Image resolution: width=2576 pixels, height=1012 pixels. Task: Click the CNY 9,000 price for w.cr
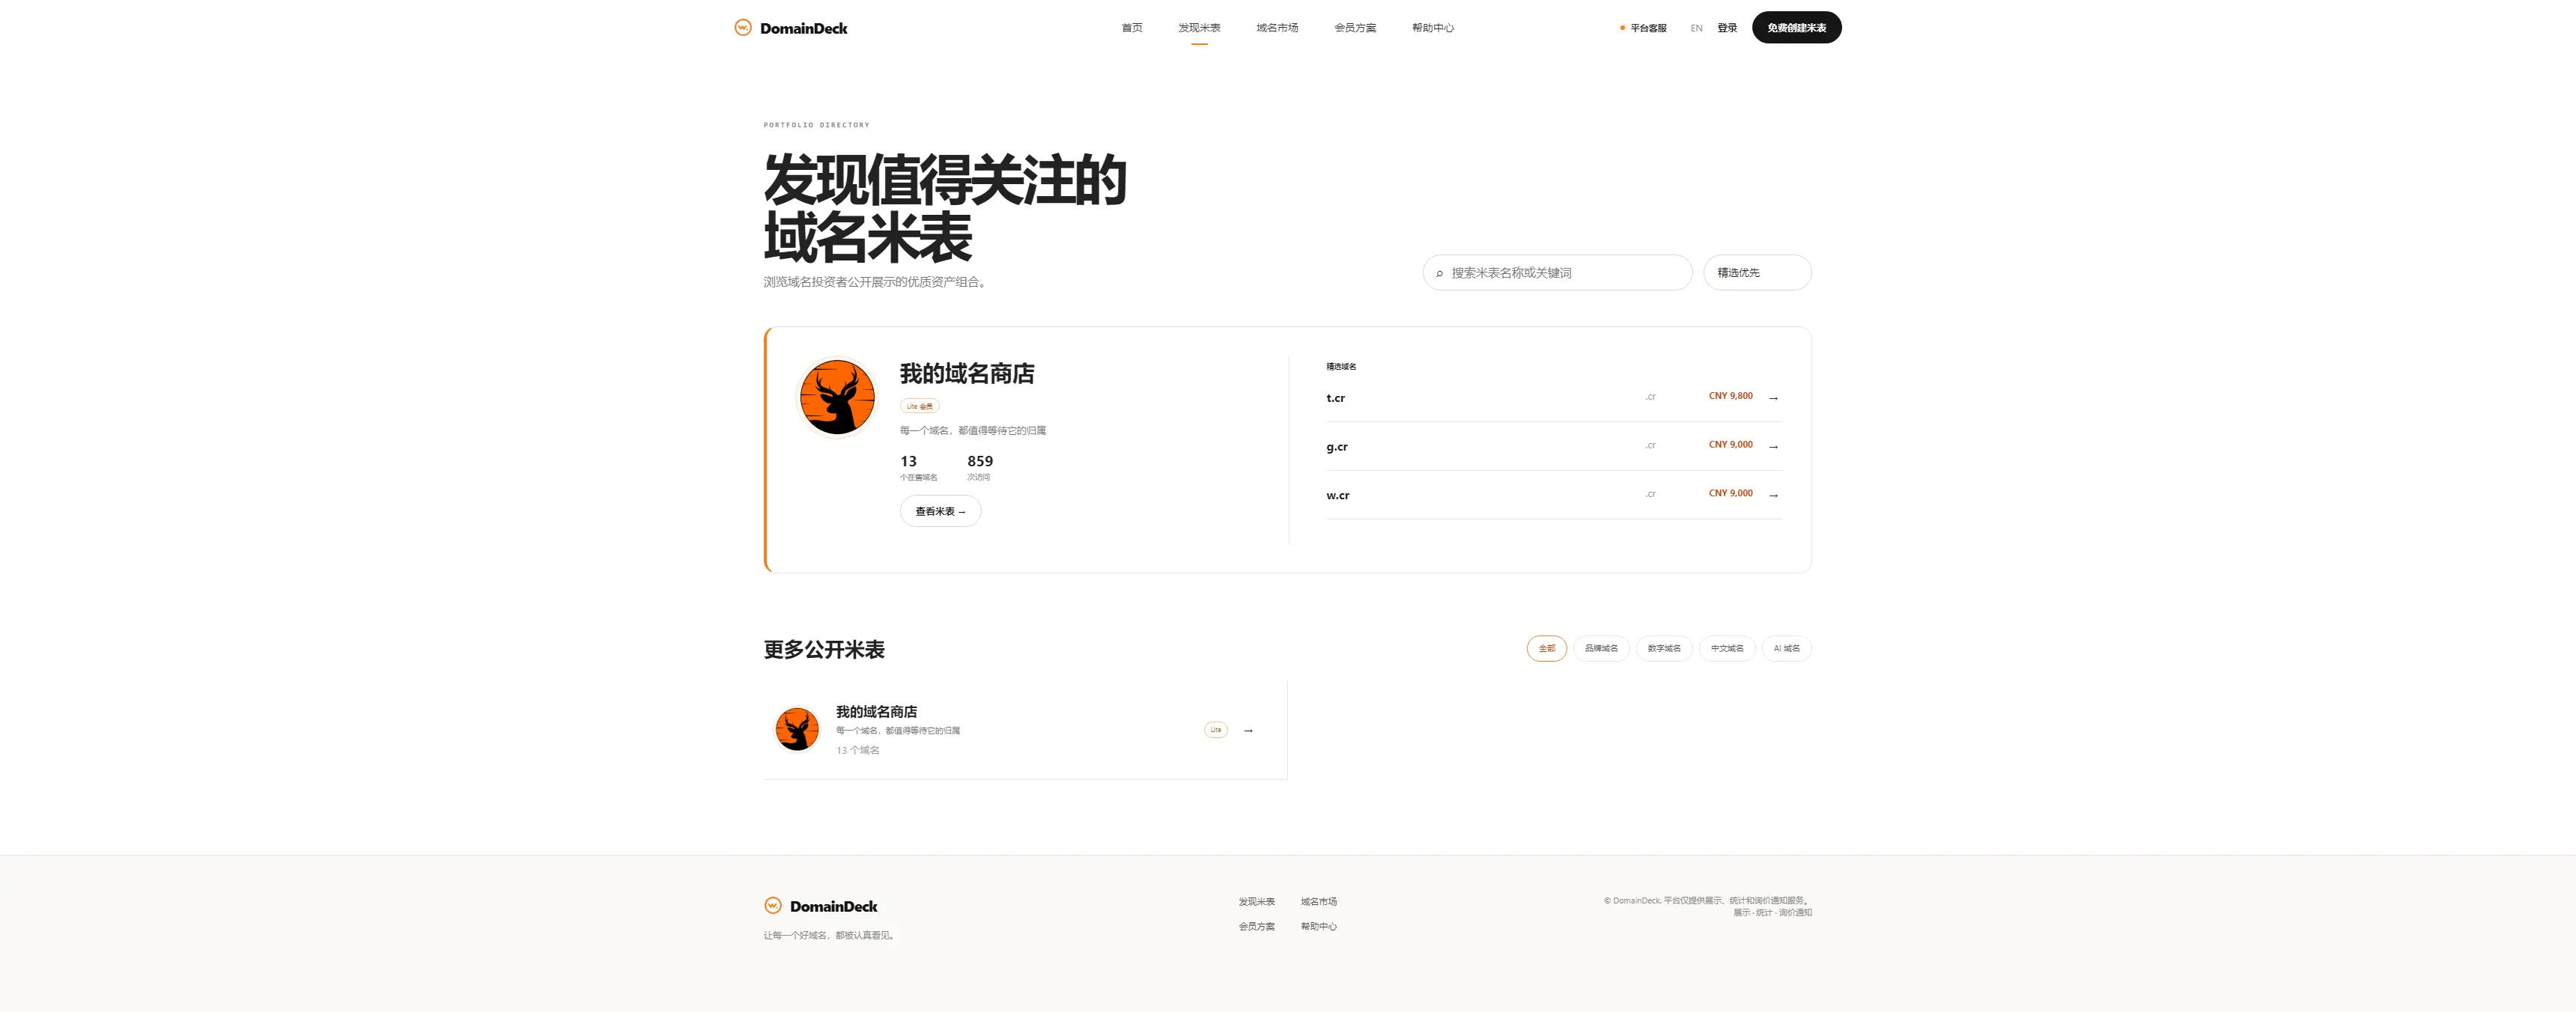pos(1730,493)
